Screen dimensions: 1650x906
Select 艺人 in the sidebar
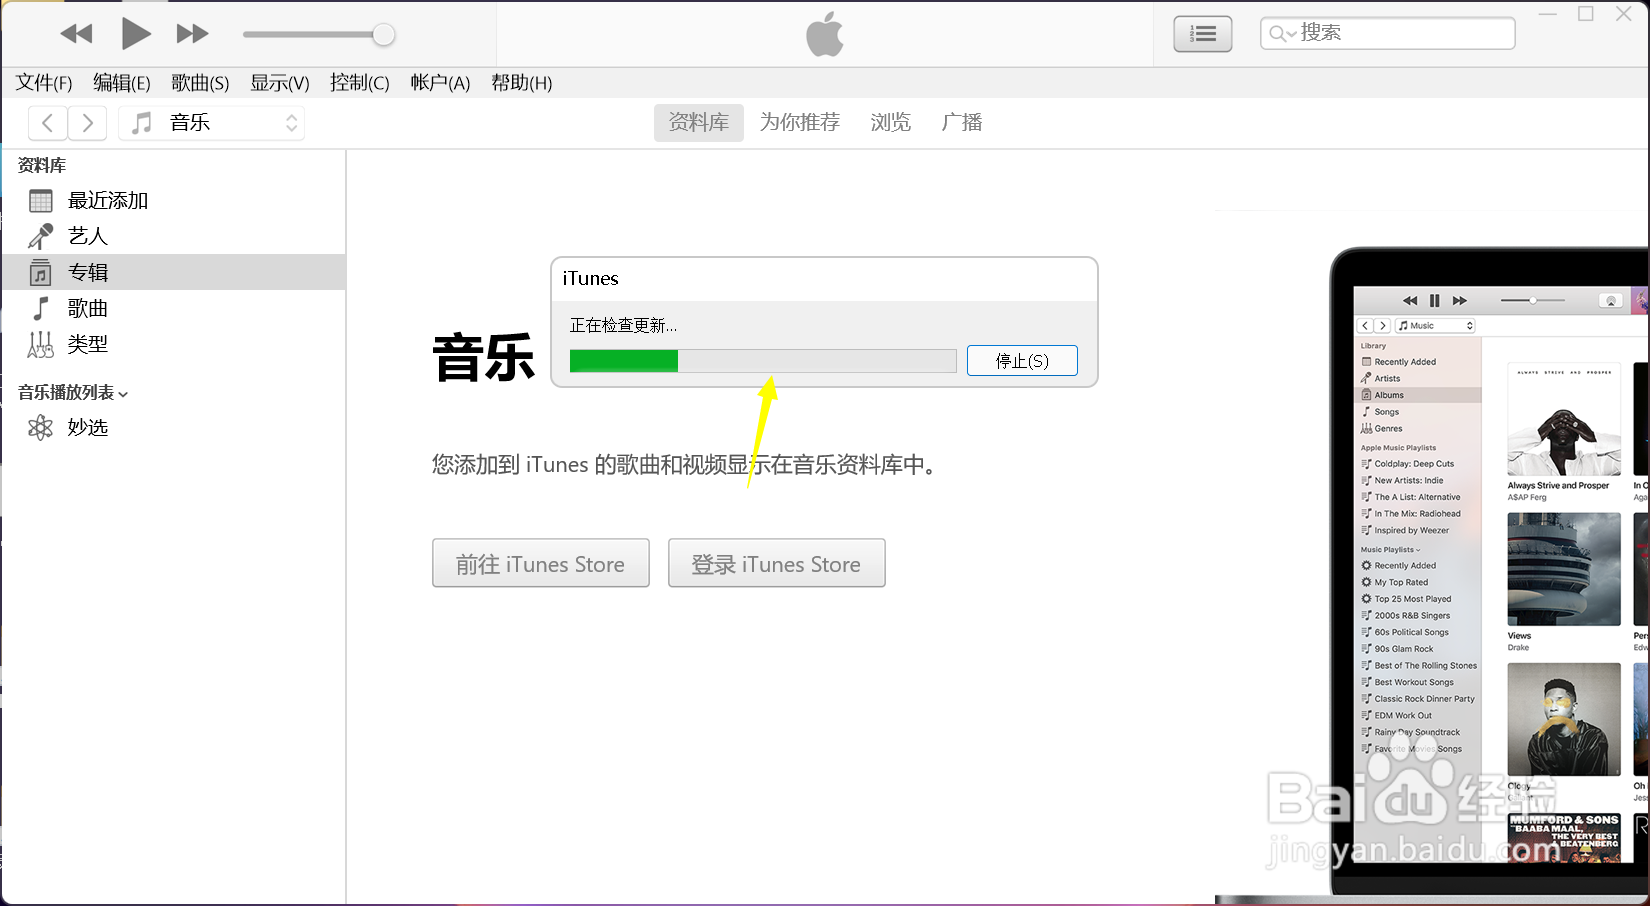tap(174, 236)
